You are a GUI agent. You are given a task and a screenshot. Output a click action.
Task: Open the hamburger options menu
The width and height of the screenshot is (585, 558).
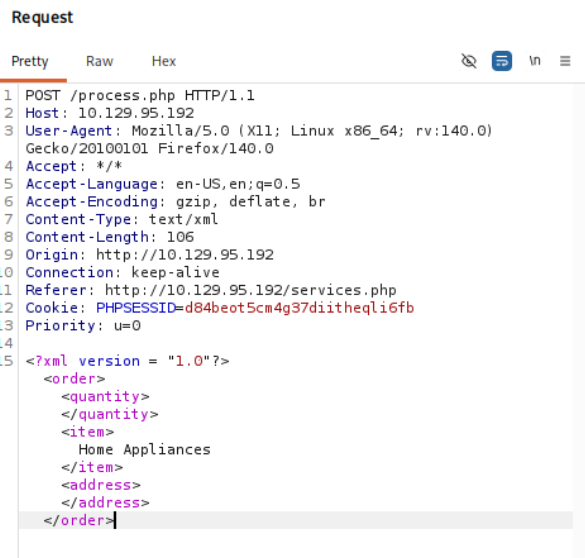565,61
